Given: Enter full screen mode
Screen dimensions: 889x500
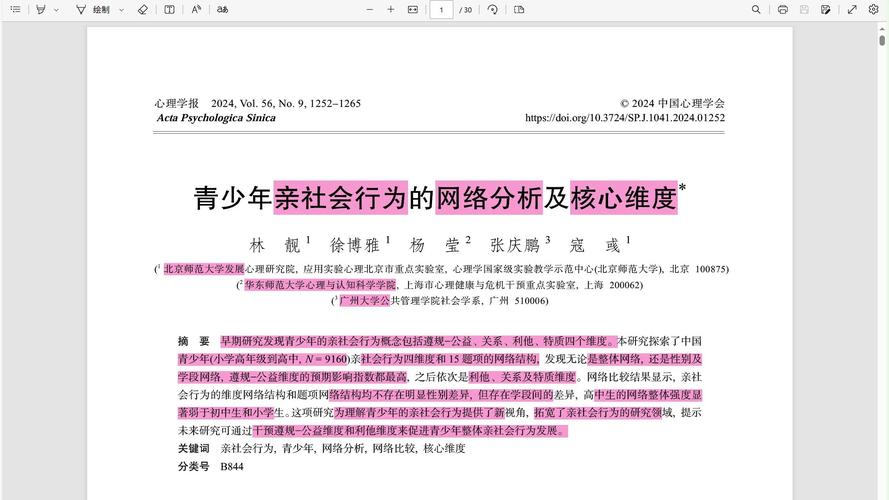Looking at the screenshot, I should pos(852,10).
